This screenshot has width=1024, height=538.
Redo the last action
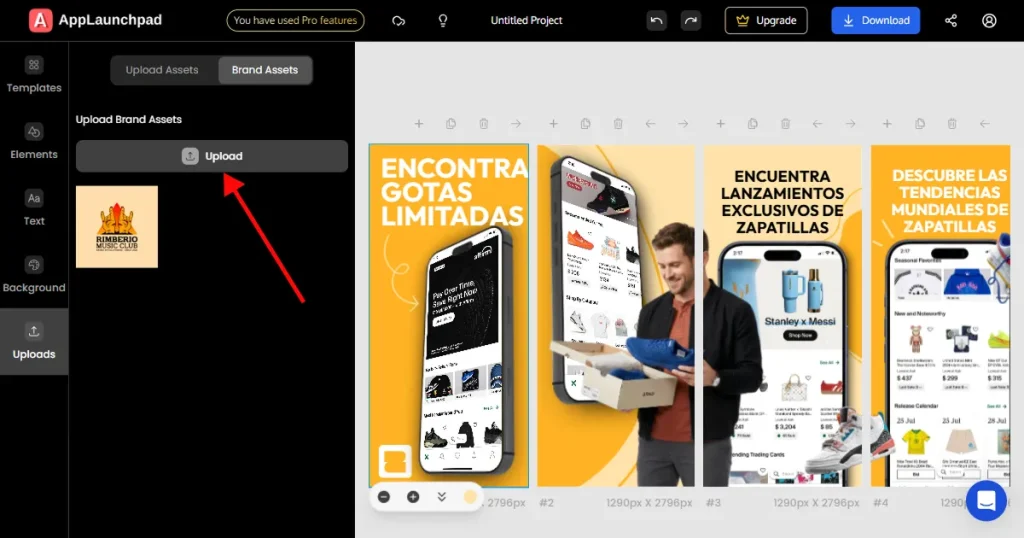tap(690, 21)
